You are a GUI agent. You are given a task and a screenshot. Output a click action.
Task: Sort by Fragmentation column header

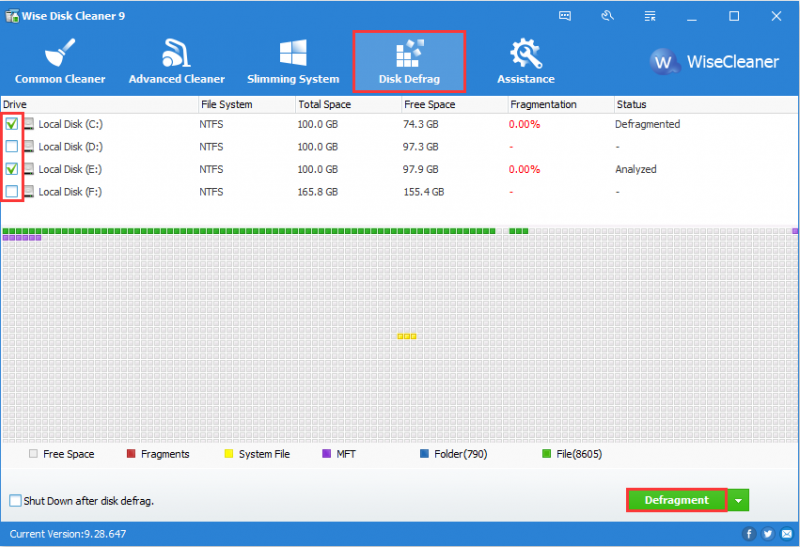pyautogui.click(x=561, y=105)
